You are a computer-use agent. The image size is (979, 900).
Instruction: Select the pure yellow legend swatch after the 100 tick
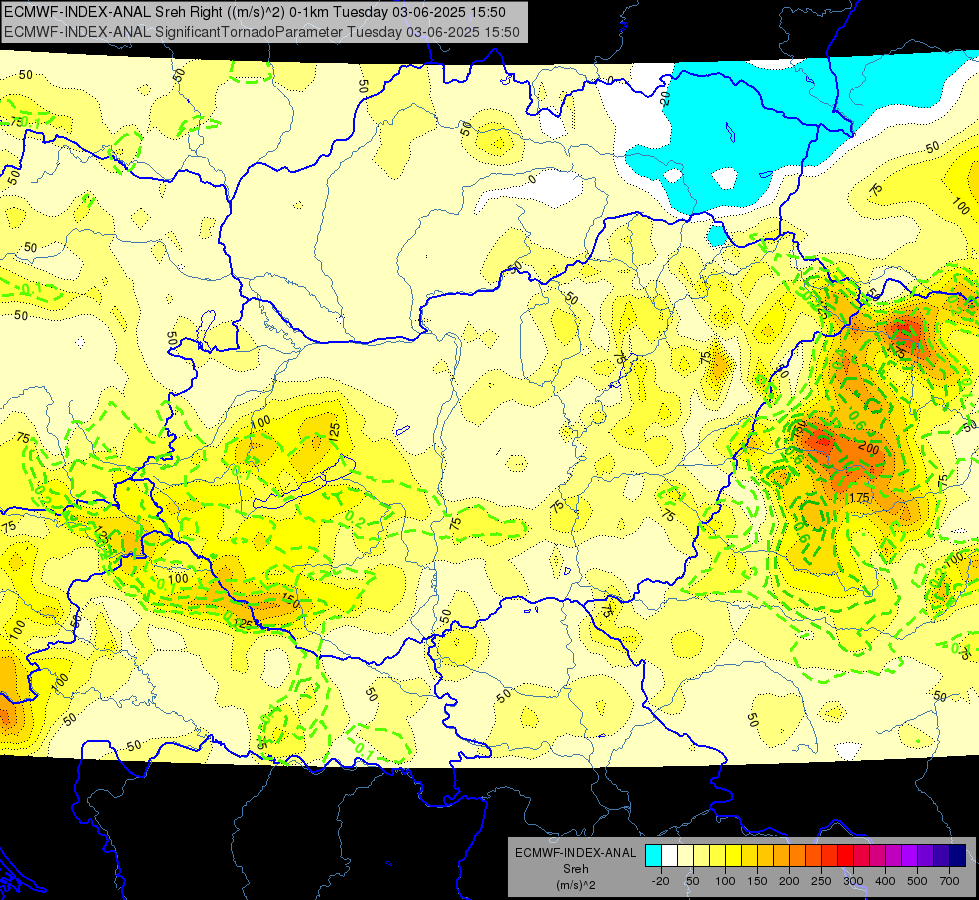click(734, 855)
